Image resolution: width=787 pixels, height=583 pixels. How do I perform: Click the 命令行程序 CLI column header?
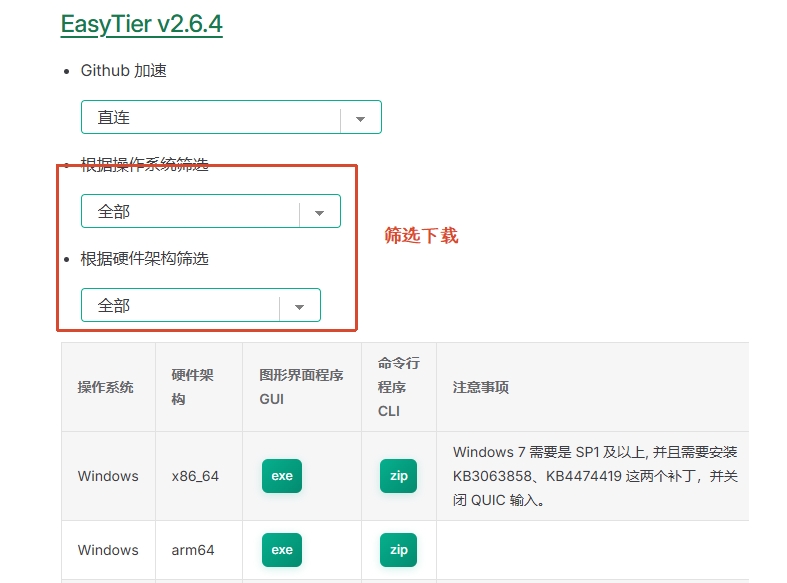pyautogui.click(x=399, y=387)
